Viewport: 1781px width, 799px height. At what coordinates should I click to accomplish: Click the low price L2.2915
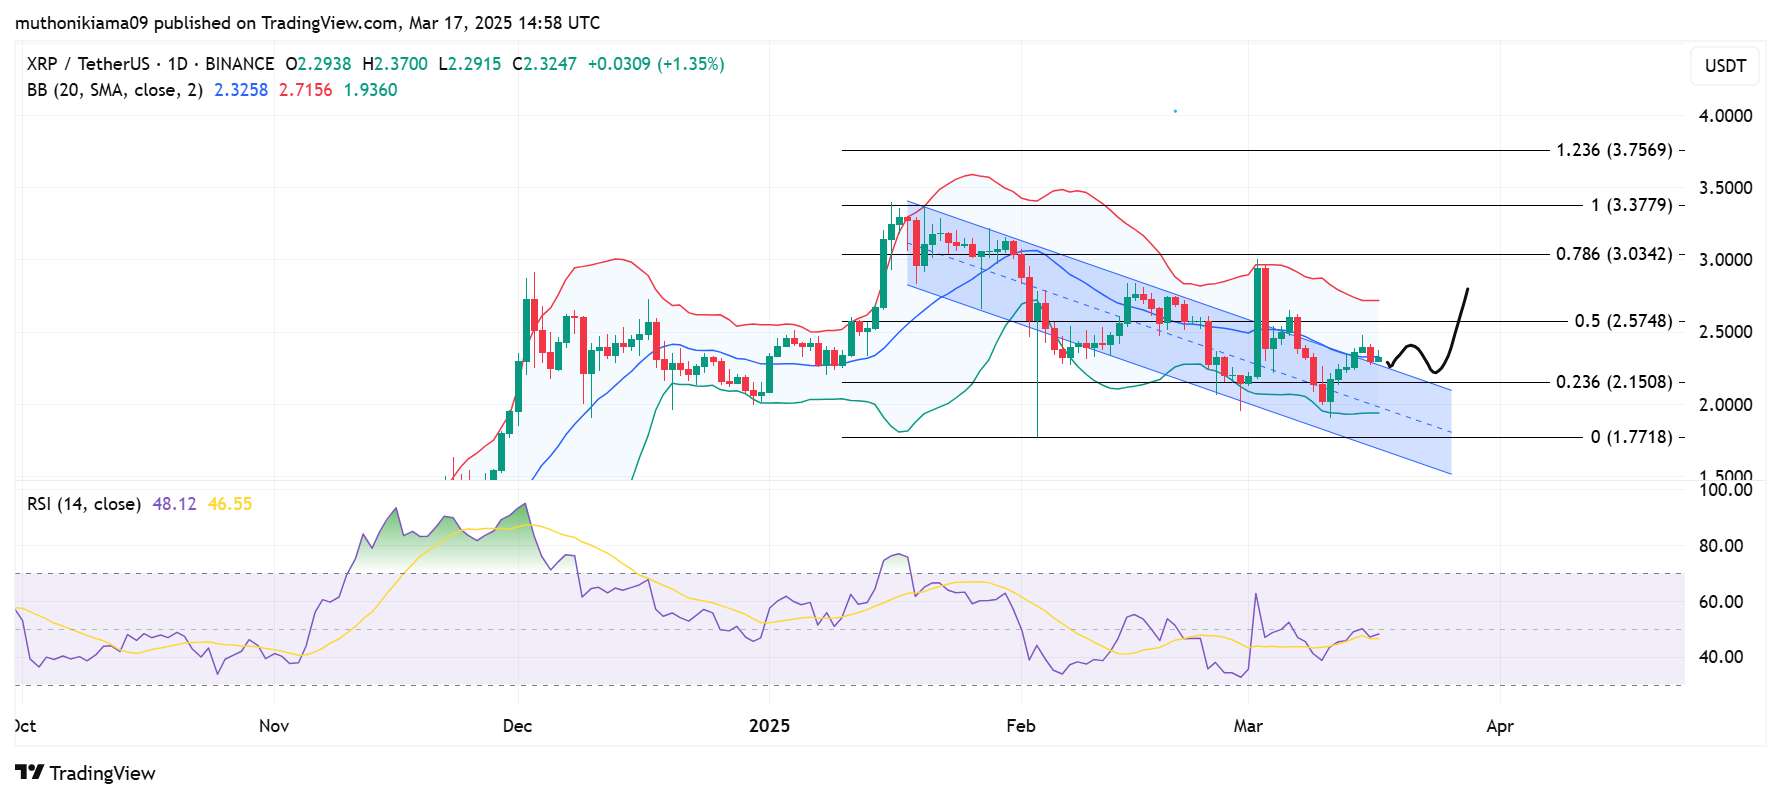469,64
